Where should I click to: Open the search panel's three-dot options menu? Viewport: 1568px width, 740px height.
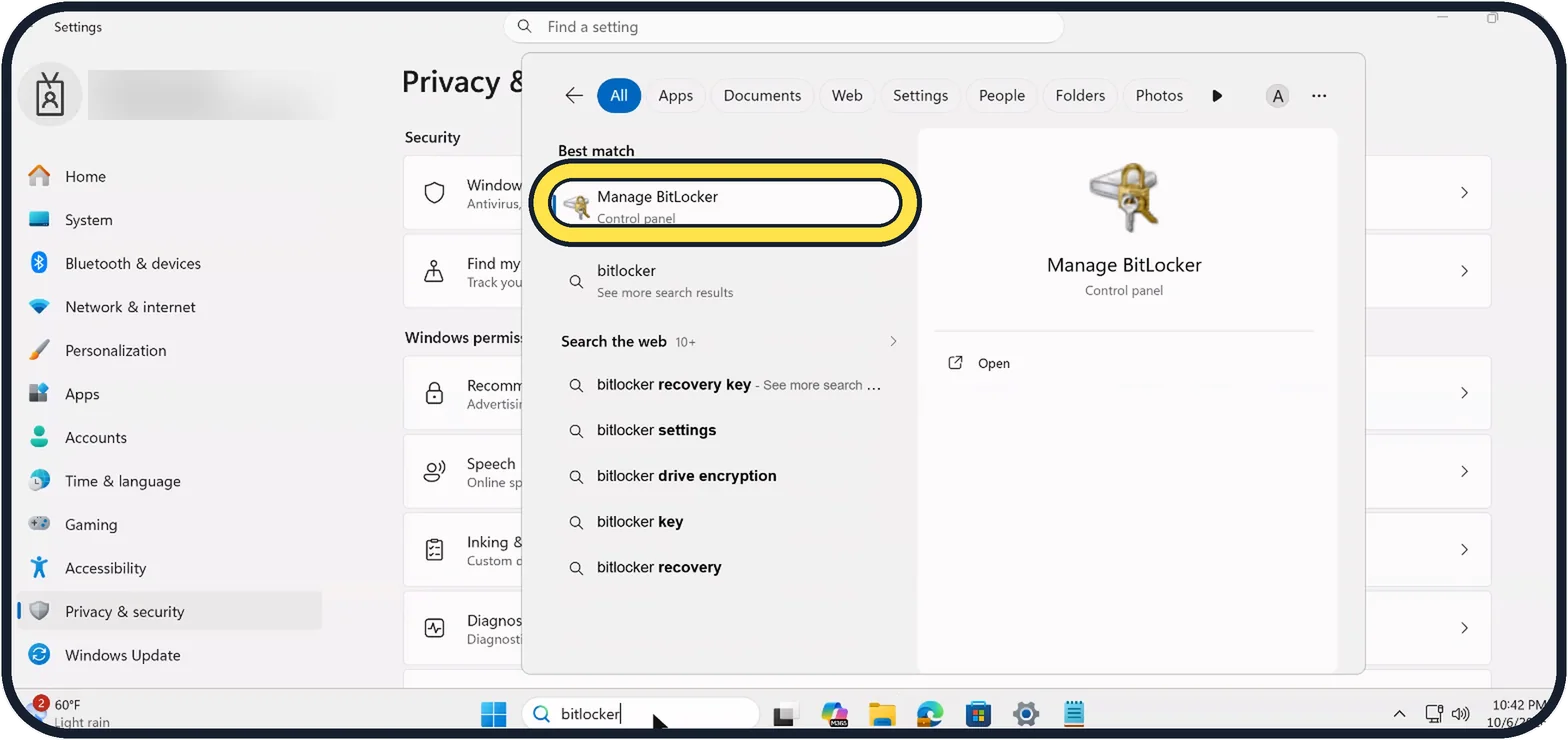click(1319, 96)
